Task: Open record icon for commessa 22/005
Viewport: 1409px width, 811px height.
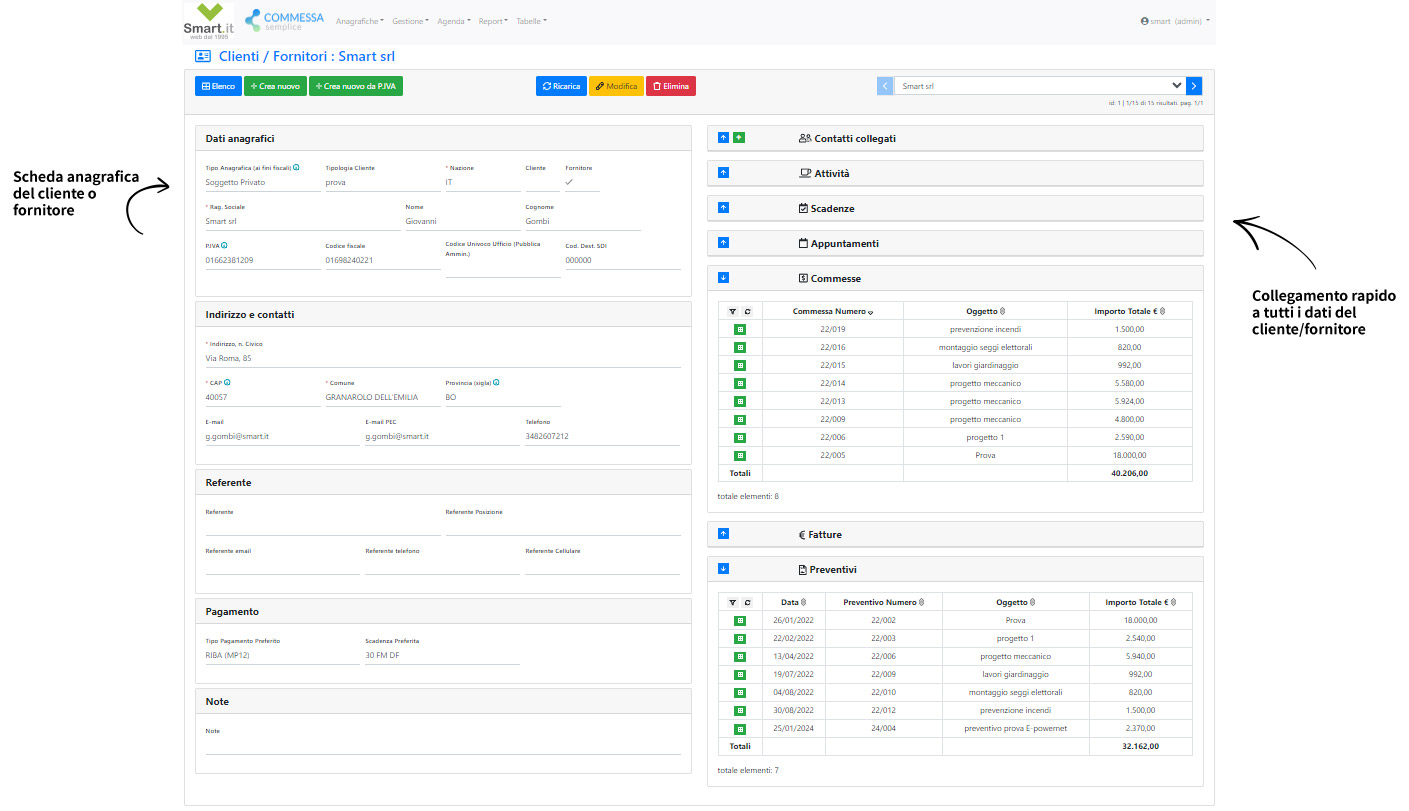Action: point(740,455)
